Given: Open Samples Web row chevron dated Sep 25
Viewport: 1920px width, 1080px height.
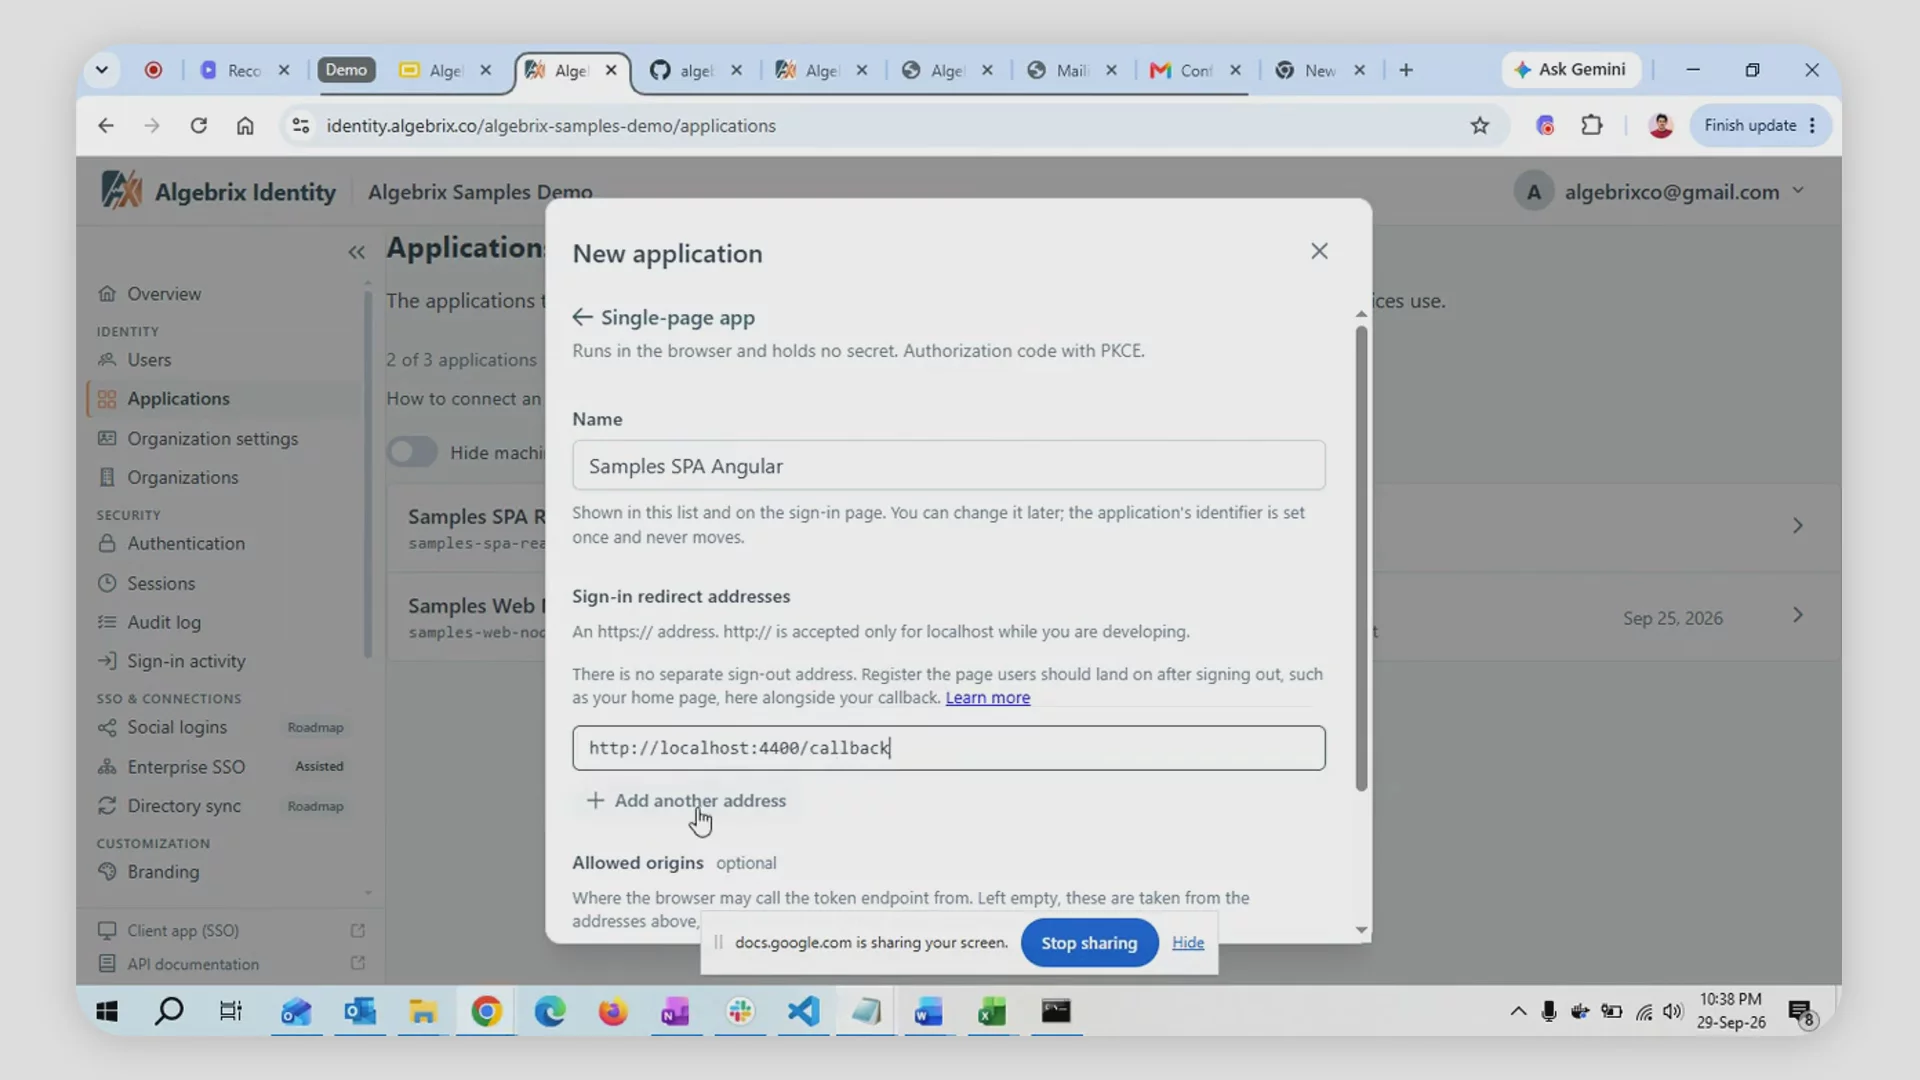Looking at the screenshot, I should 1797,616.
